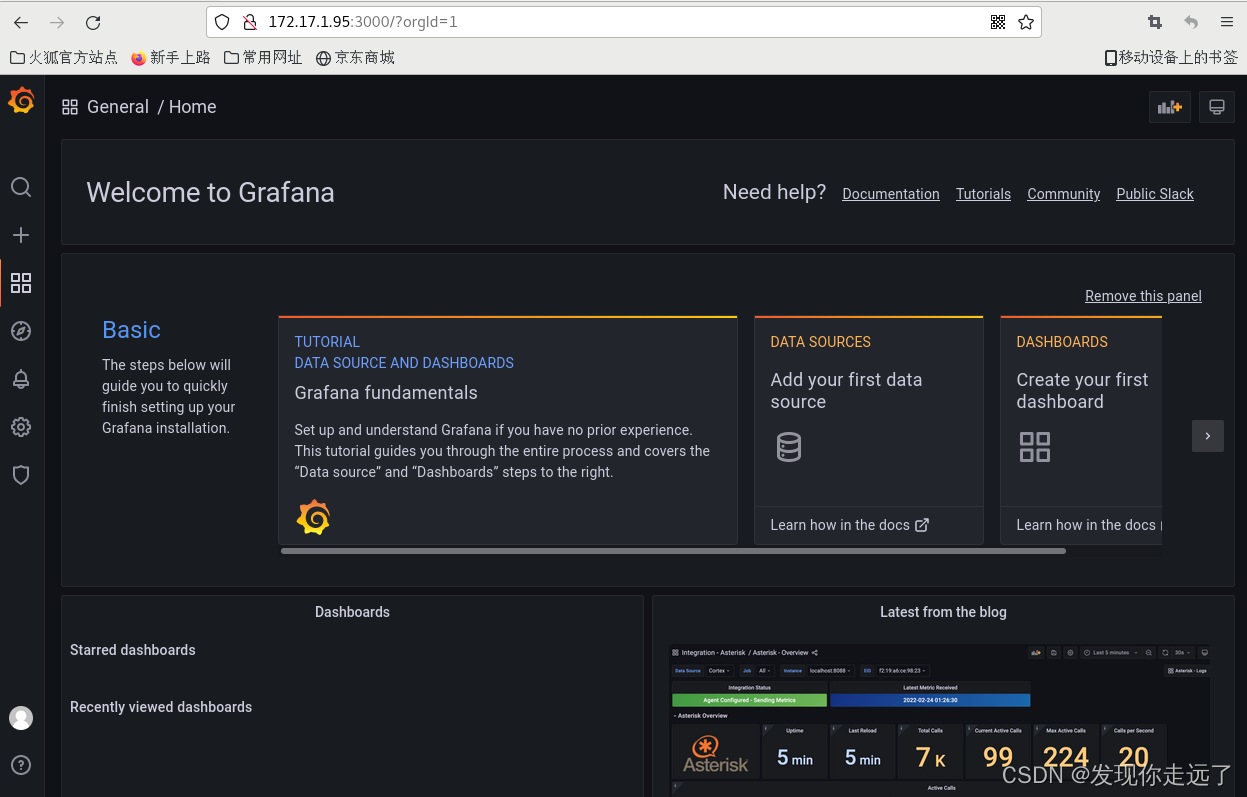Click Starred dashboards heading
Image resolution: width=1247 pixels, height=797 pixels.
133,650
